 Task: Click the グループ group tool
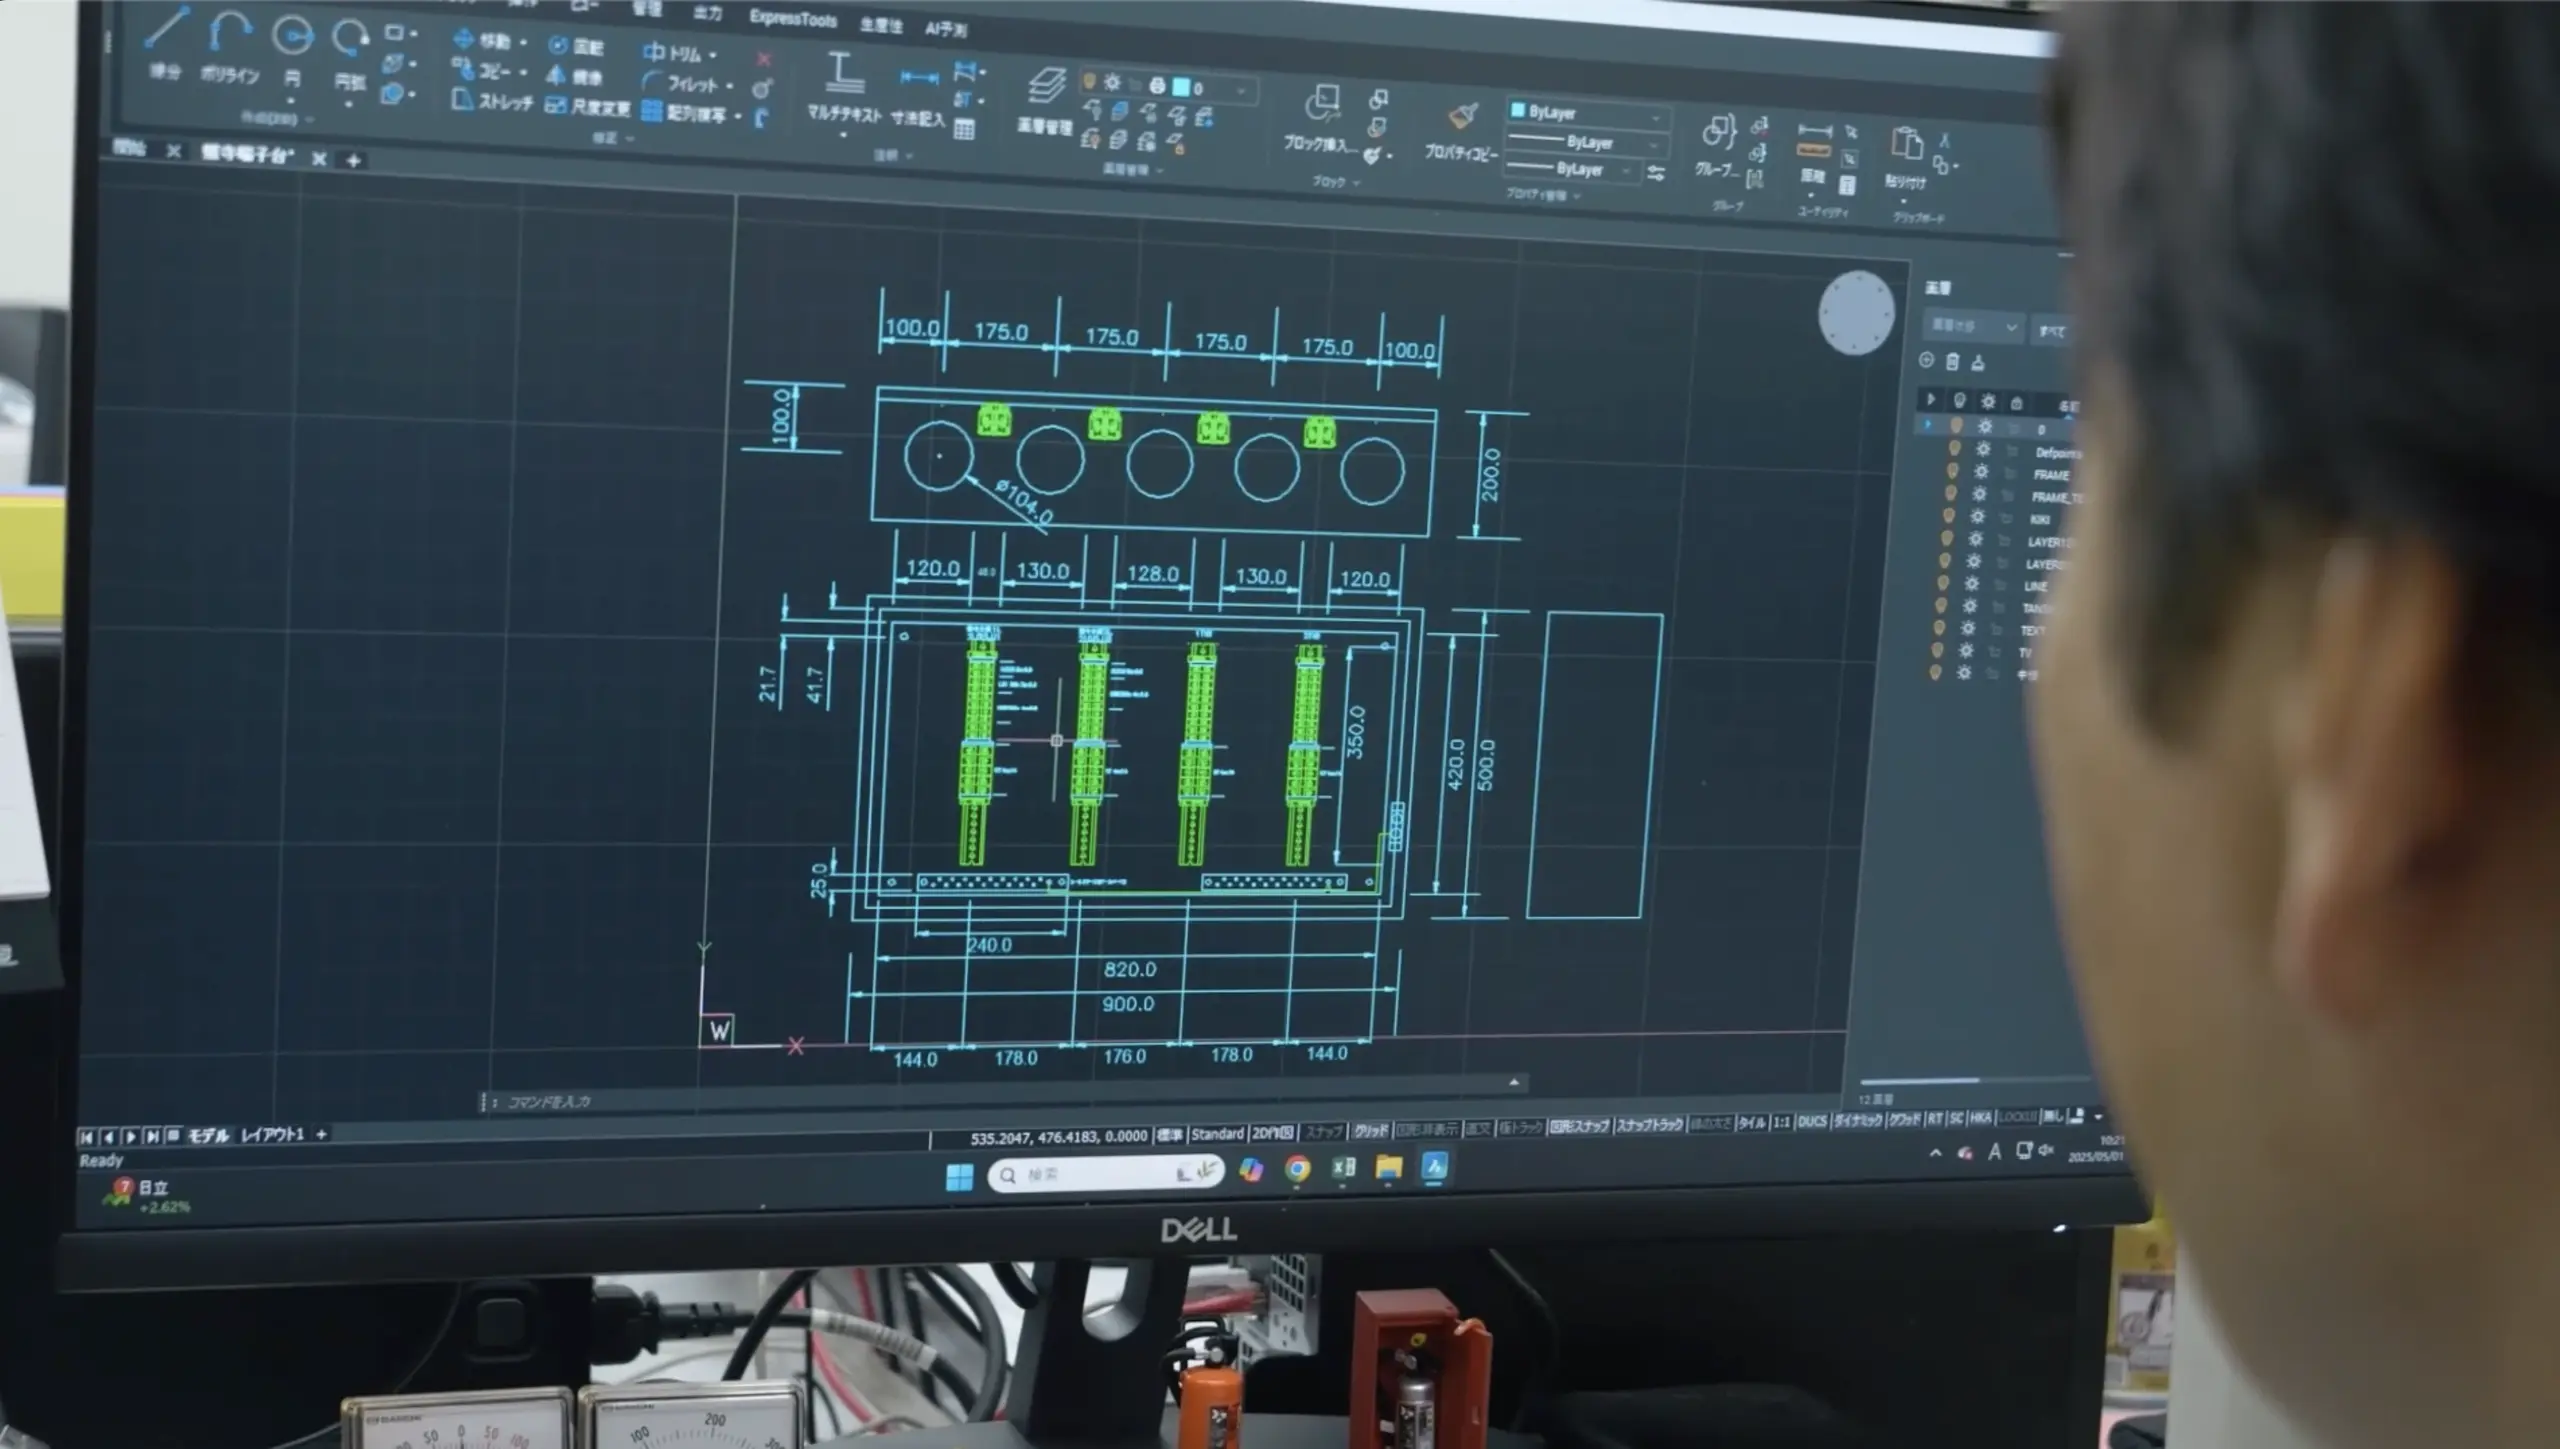(x=1718, y=146)
